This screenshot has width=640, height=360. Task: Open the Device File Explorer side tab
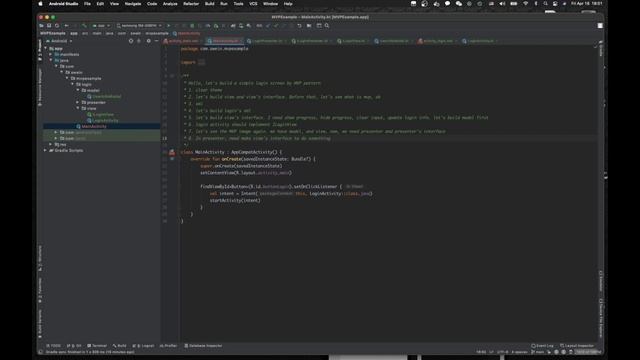(x=601, y=318)
